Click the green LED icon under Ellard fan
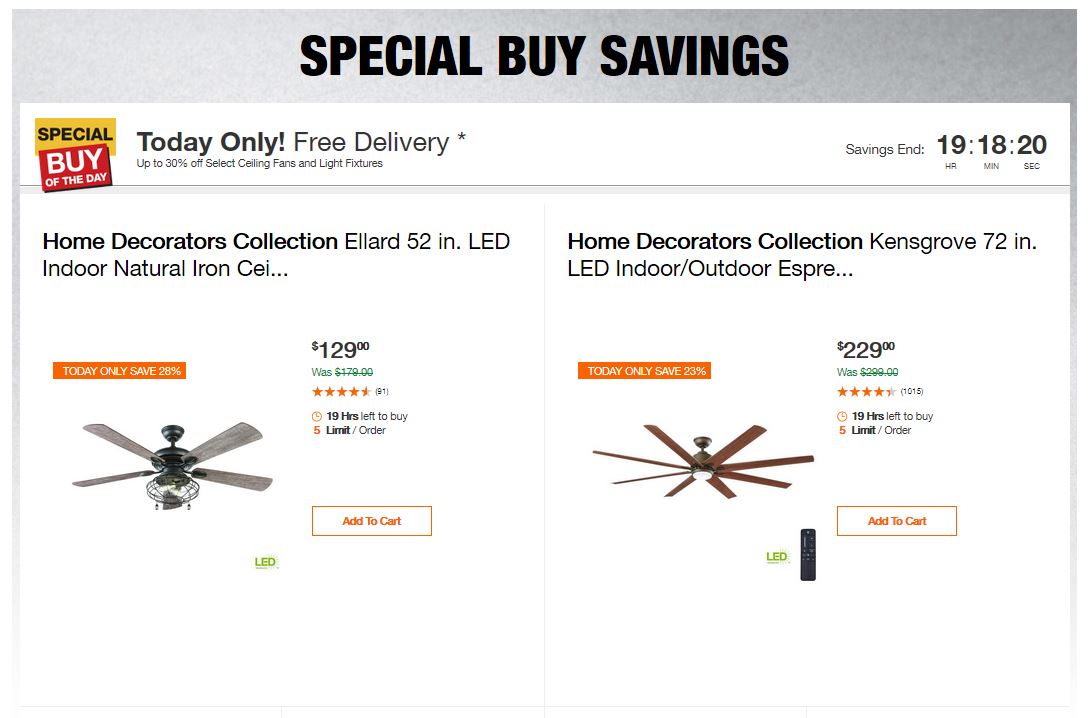The width and height of the screenshot is (1088, 718). [x=265, y=562]
